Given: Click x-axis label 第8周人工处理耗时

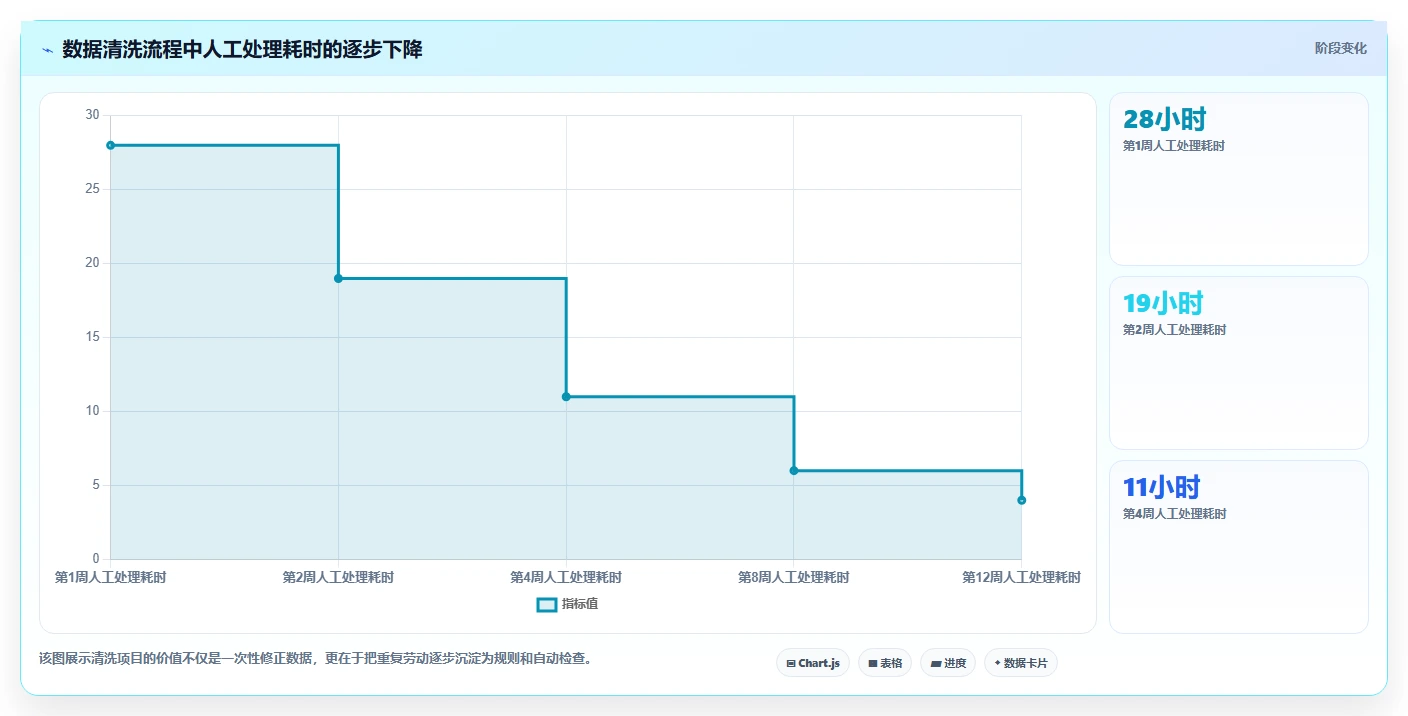Looking at the screenshot, I should [x=794, y=577].
